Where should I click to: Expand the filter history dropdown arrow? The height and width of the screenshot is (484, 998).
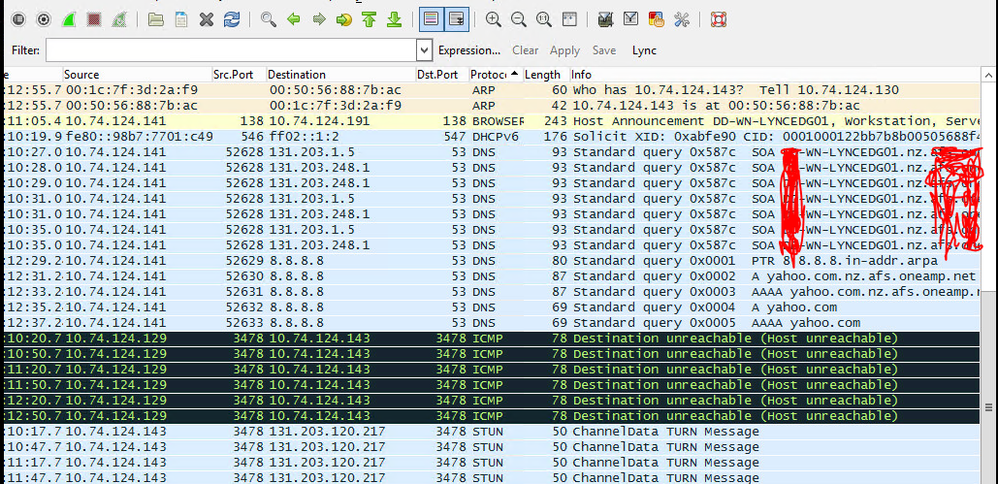click(425, 50)
